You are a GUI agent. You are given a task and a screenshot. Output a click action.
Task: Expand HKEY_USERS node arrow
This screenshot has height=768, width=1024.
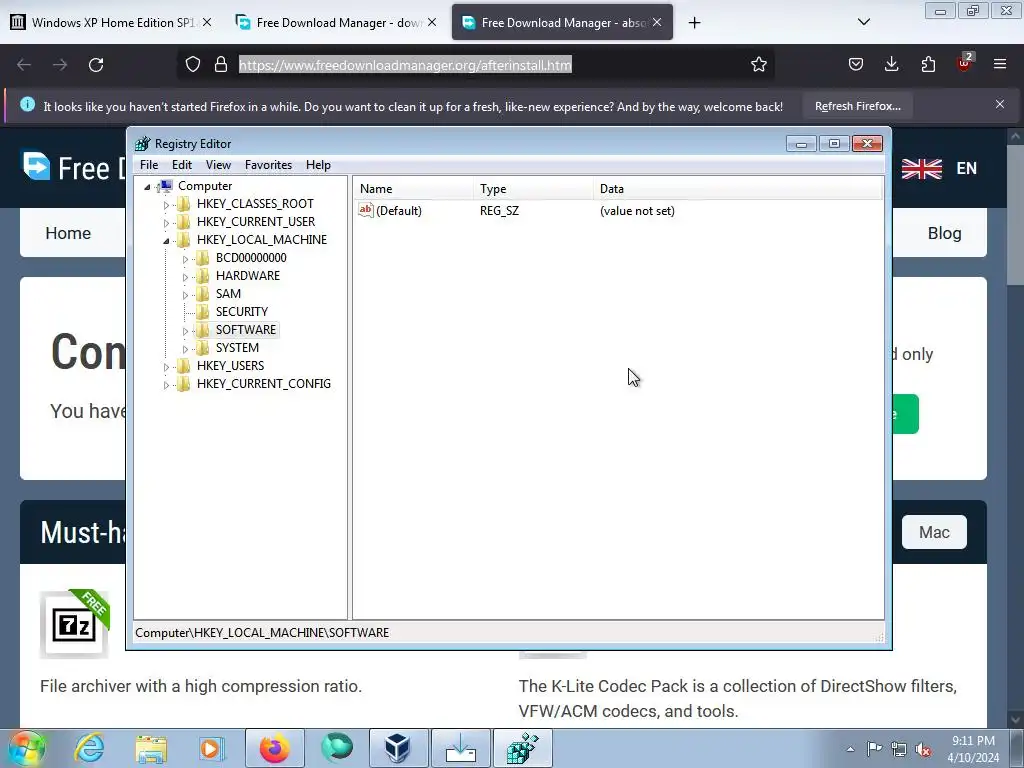[x=166, y=366]
